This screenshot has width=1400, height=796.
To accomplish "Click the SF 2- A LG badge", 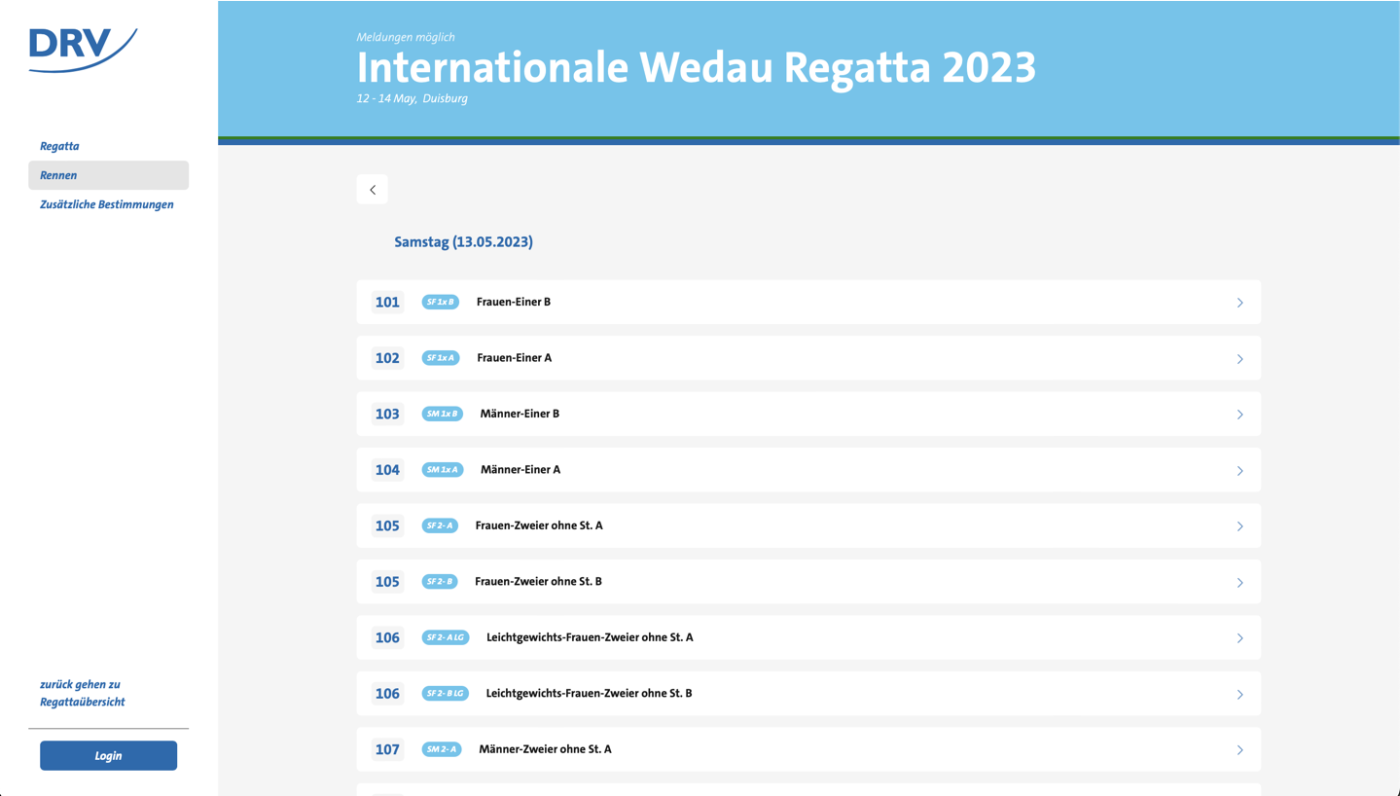I will tap(445, 638).
